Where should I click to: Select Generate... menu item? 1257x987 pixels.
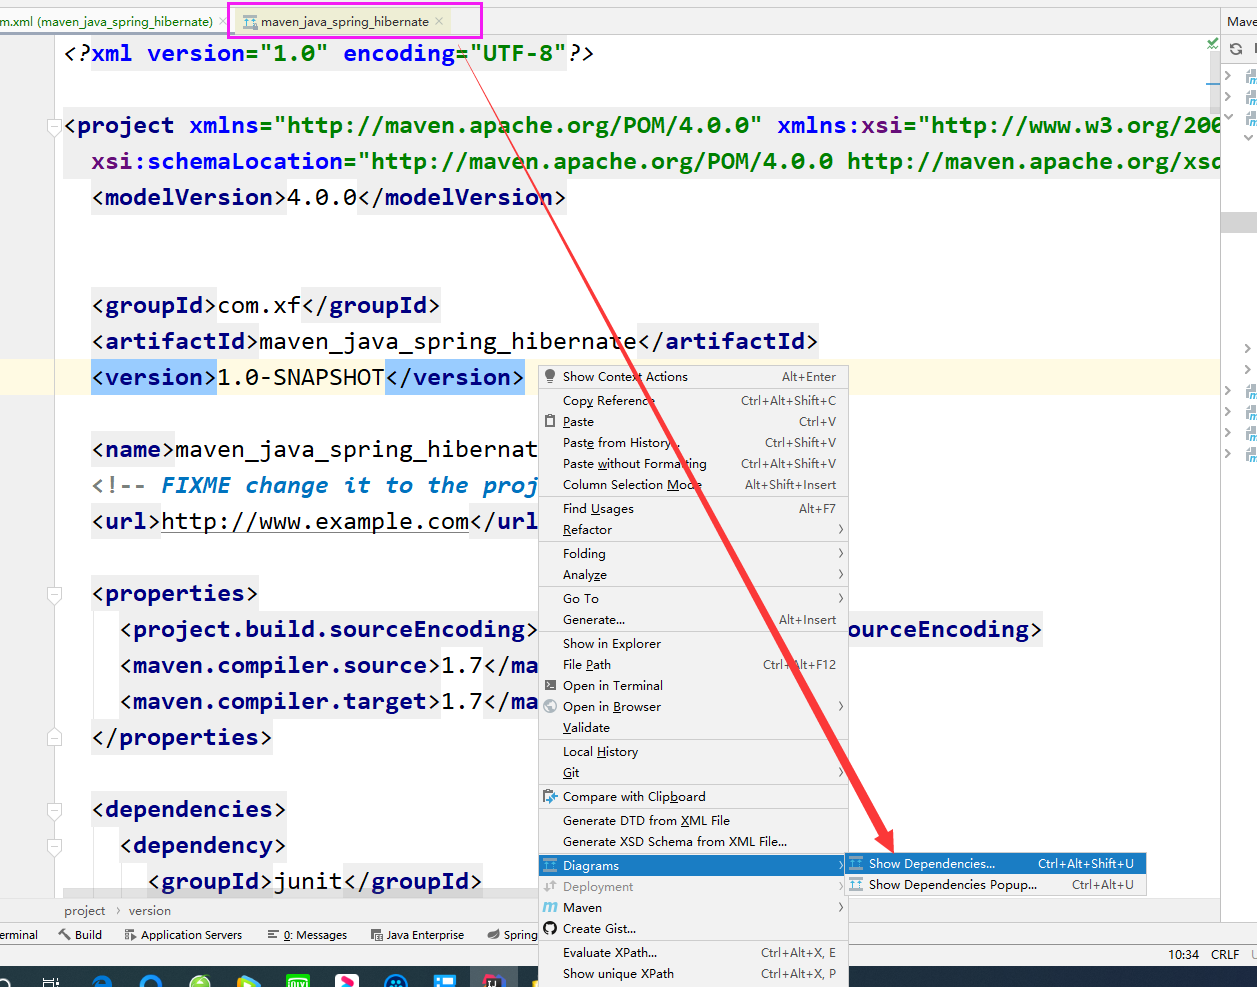(x=692, y=620)
